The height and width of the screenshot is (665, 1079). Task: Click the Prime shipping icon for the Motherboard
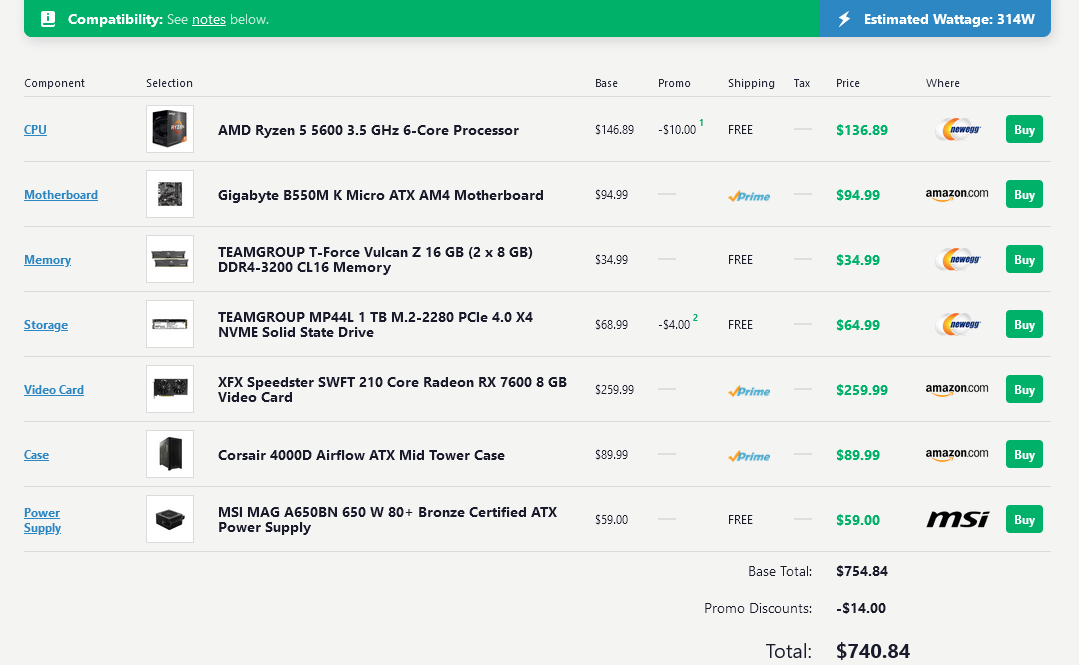pyautogui.click(x=749, y=196)
